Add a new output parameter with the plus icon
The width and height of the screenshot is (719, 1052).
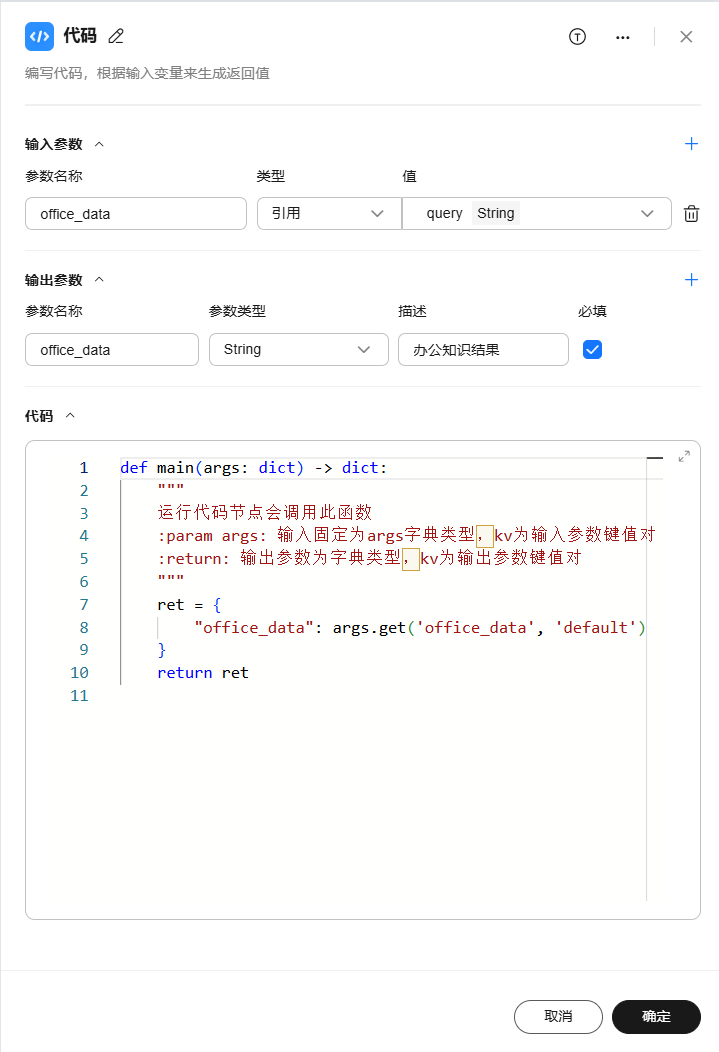pyautogui.click(x=692, y=280)
